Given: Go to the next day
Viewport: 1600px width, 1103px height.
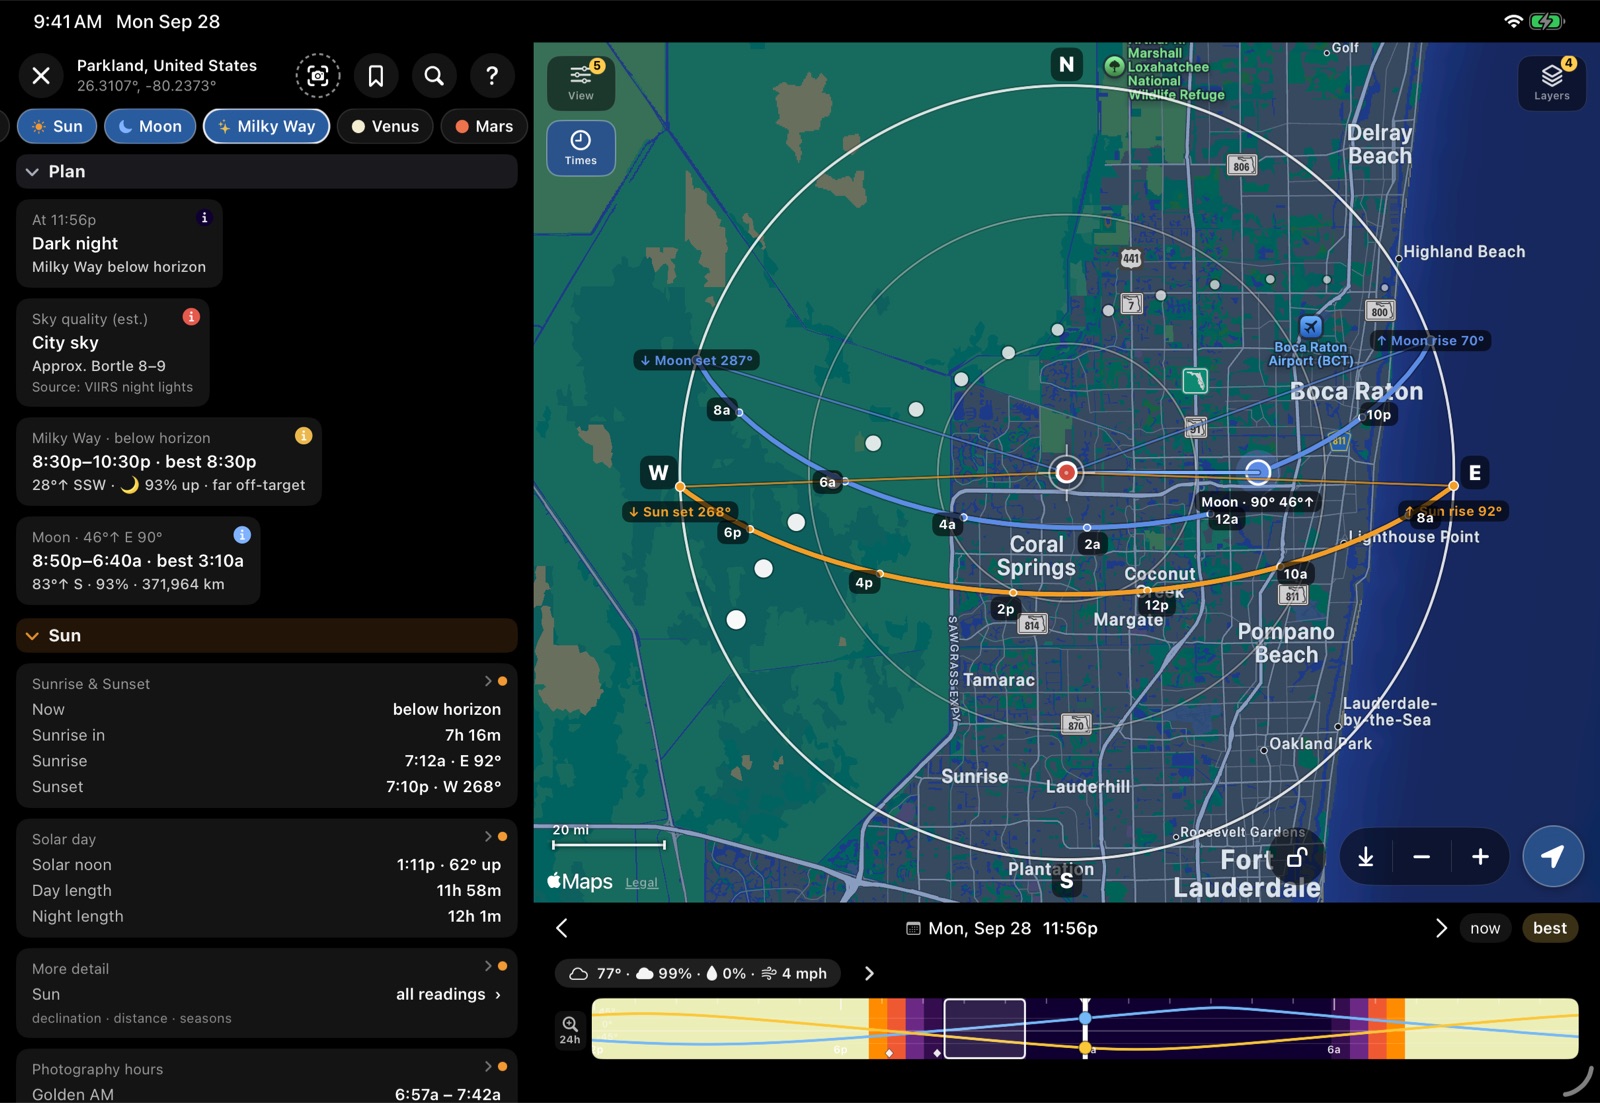Looking at the screenshot, I should click(1441, 929).
